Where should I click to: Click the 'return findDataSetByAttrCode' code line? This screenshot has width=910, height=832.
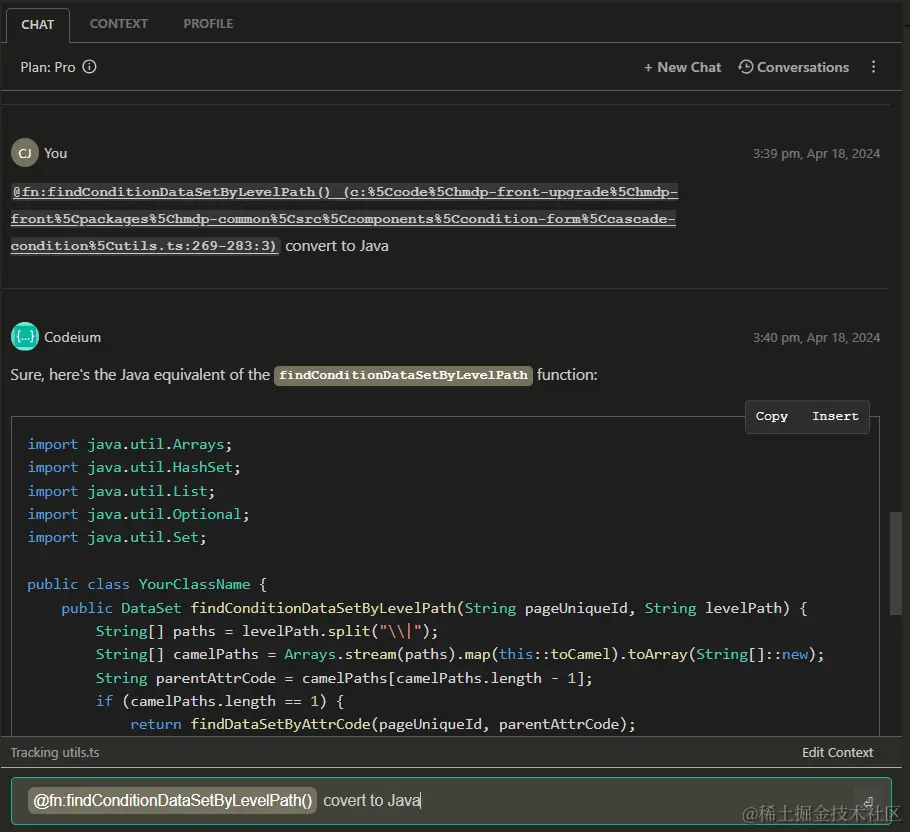click(383, 725)
